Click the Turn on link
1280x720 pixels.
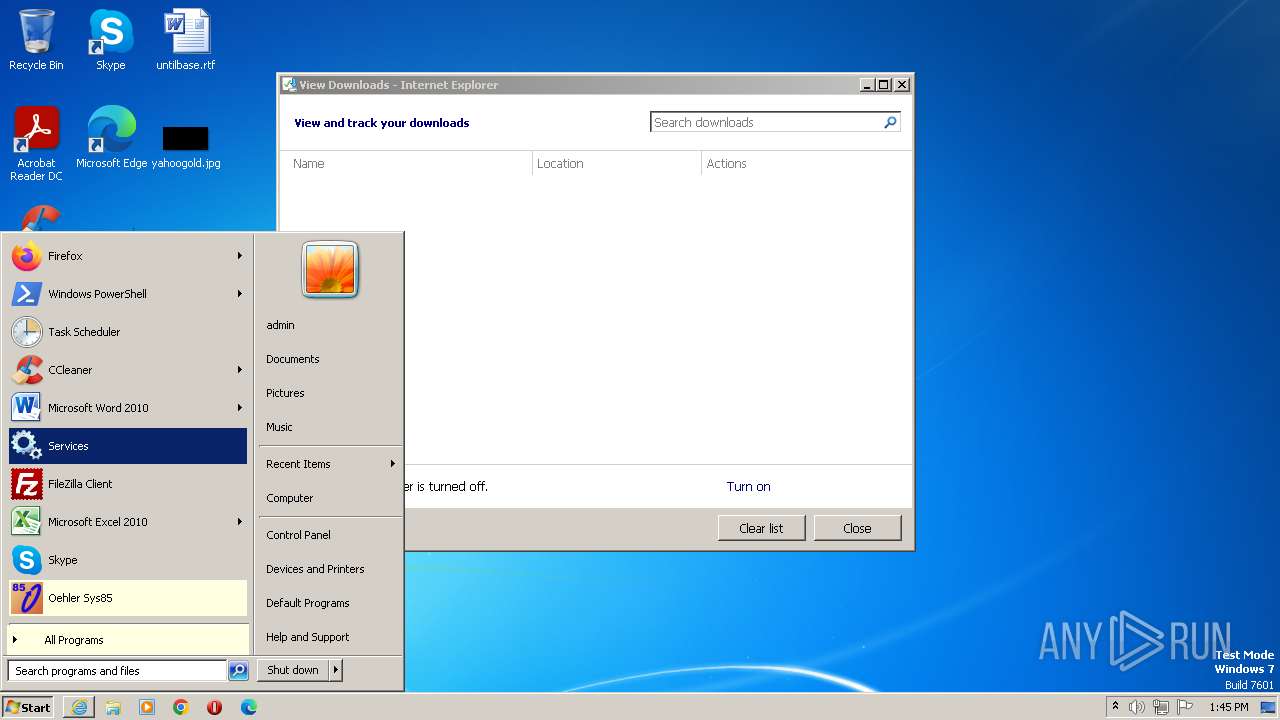748,486
